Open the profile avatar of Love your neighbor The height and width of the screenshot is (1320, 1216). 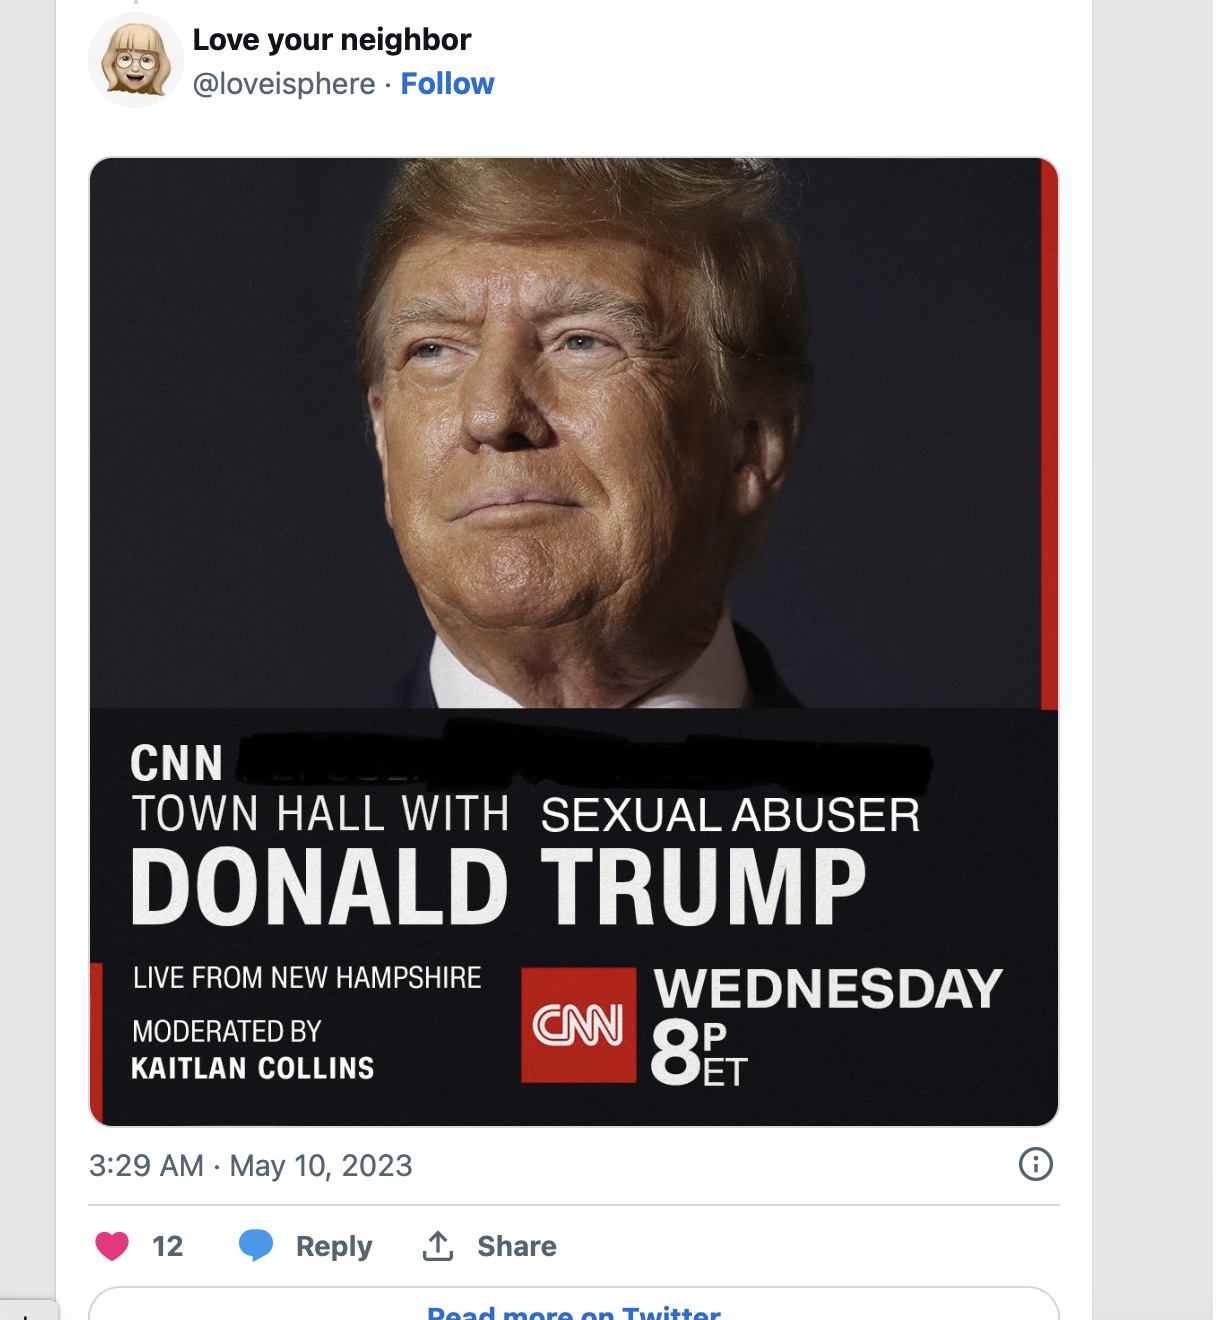click(x=136, y=61)
